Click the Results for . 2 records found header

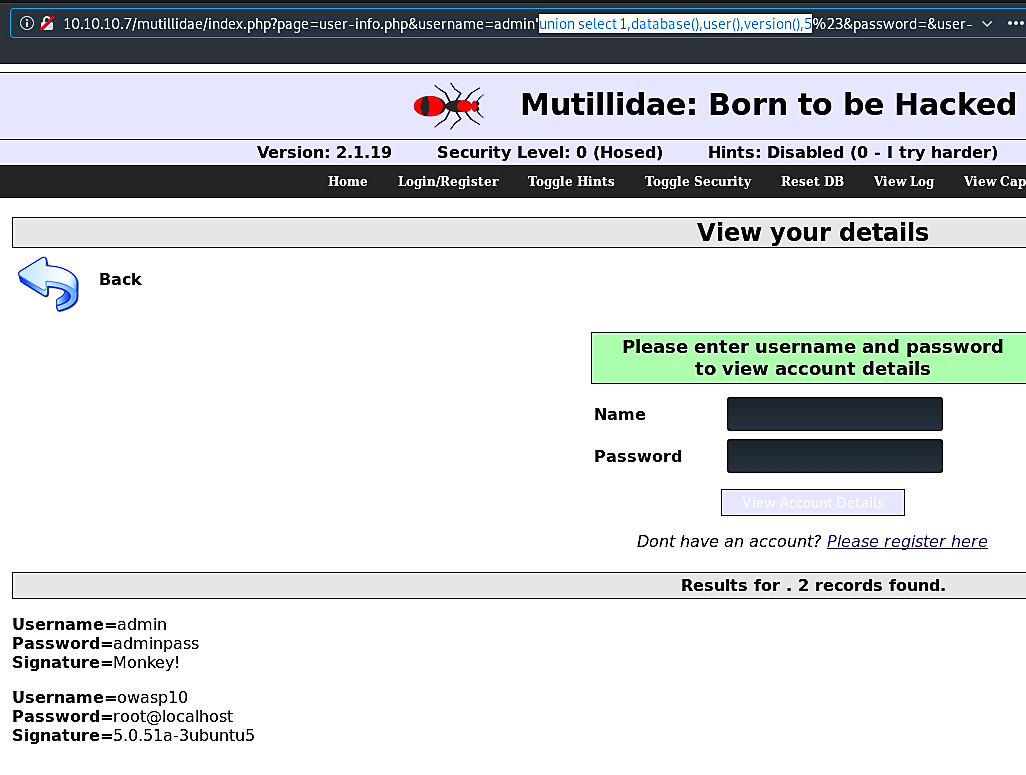pyautogui.click(x=813, y=585)
